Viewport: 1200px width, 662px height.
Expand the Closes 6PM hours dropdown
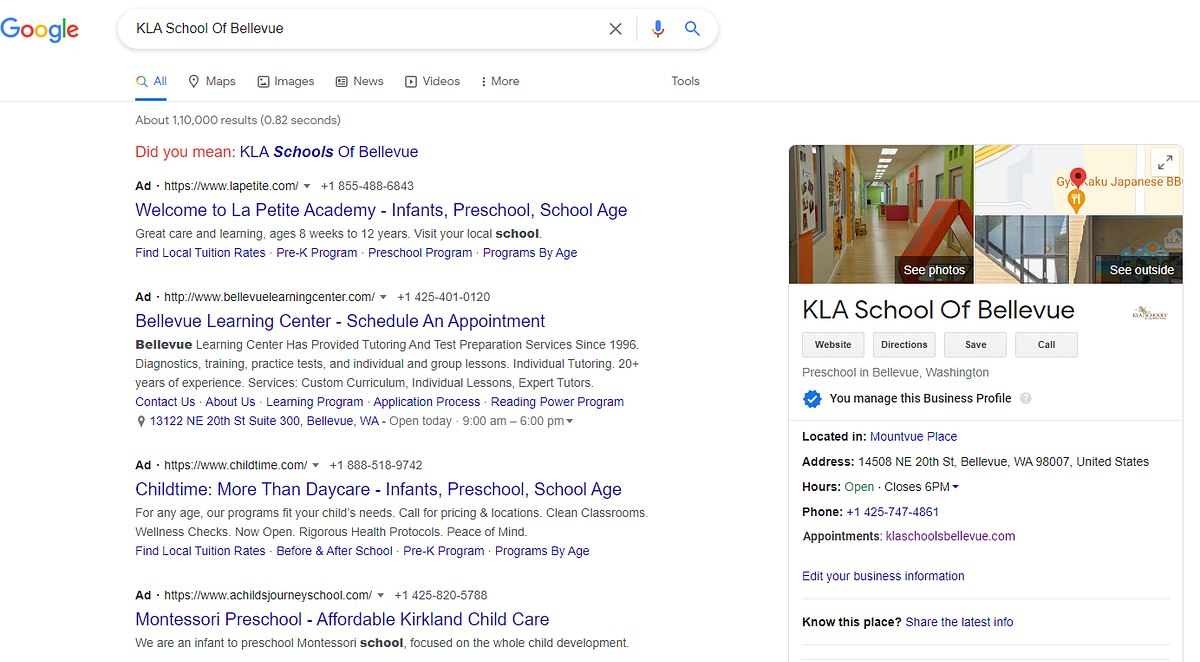click(x=955, y=487)
